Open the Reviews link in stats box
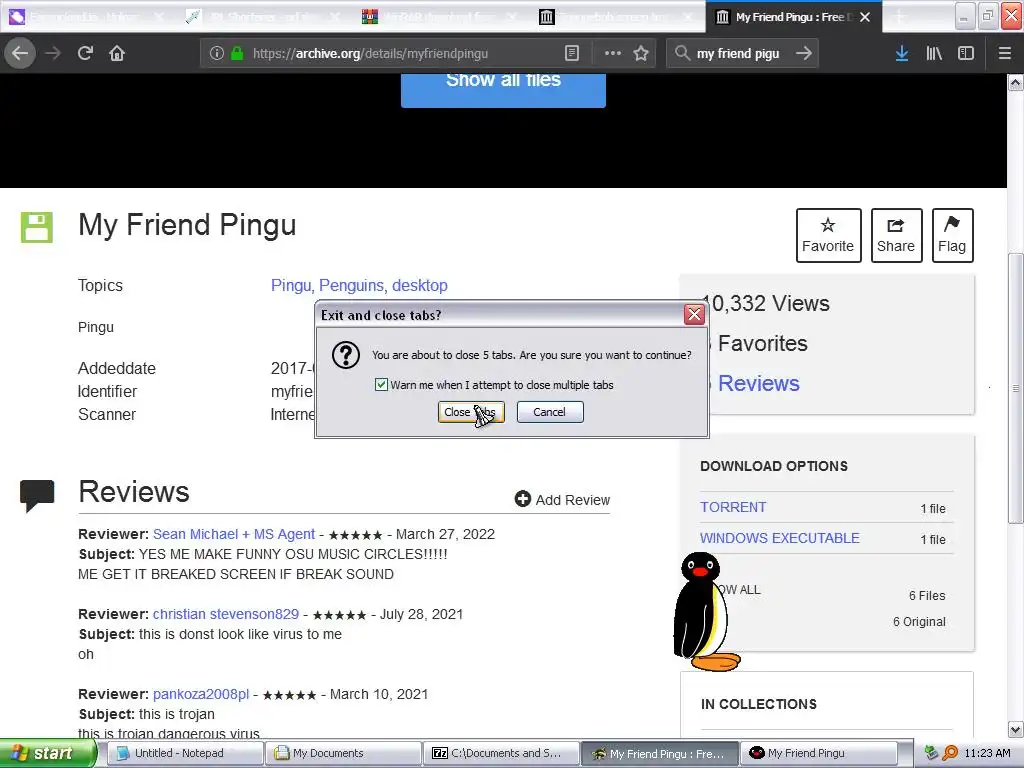 point(758,383)
